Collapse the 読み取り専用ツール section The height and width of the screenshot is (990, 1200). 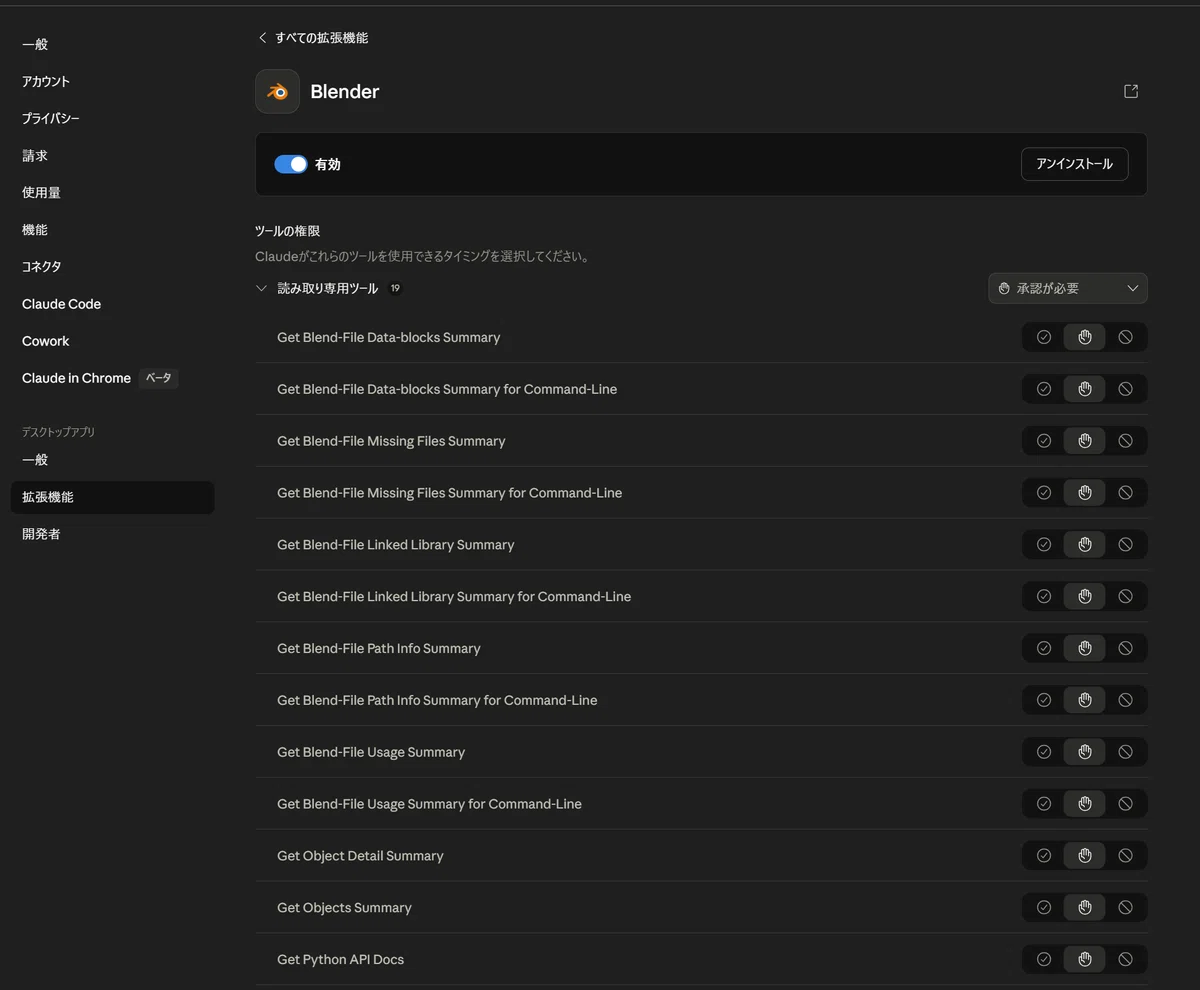[262, 288]
